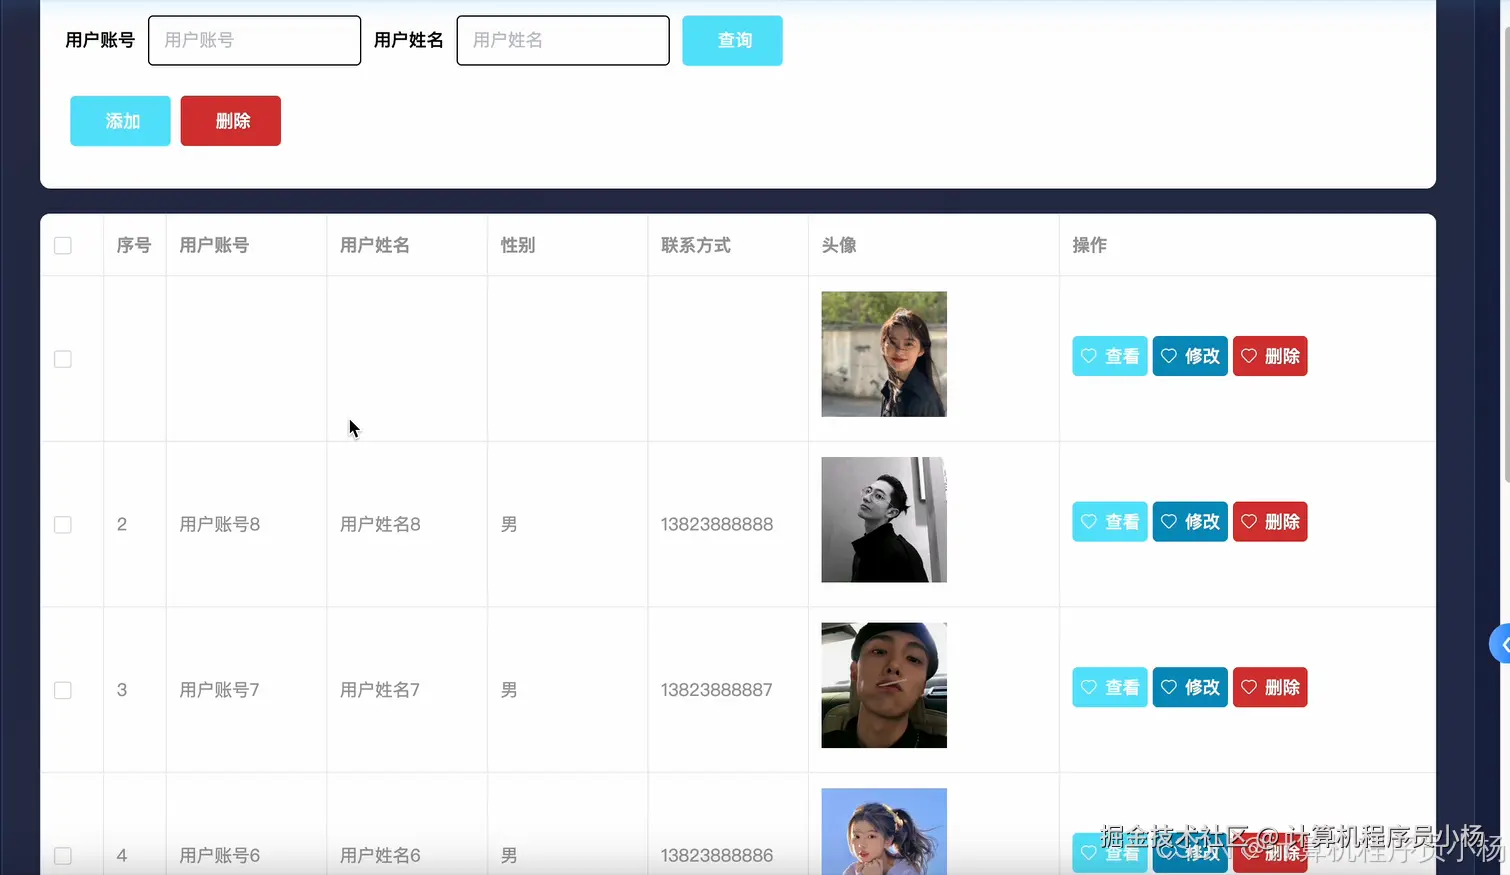
Task: Check the checkbox for row 用户账号8
Action: (x=63, y=525)
